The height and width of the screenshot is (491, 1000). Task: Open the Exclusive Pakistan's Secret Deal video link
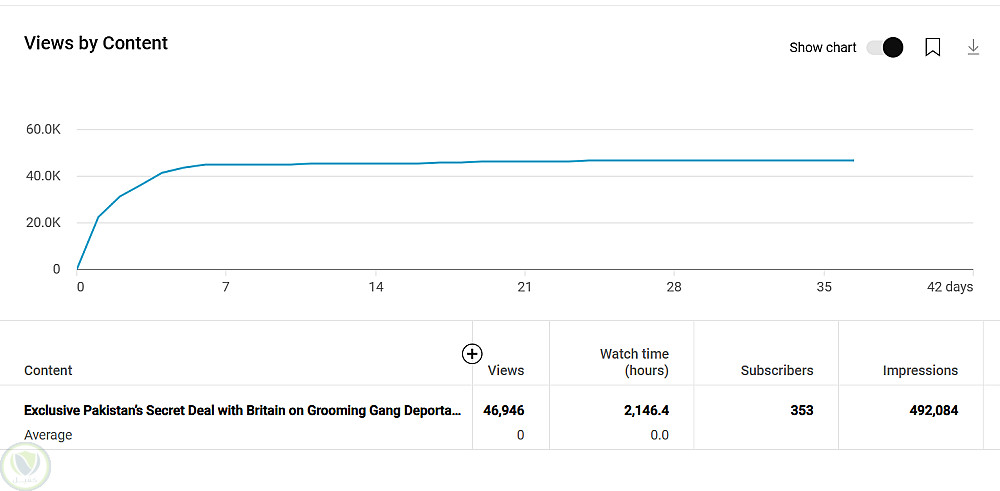[242, 410]
